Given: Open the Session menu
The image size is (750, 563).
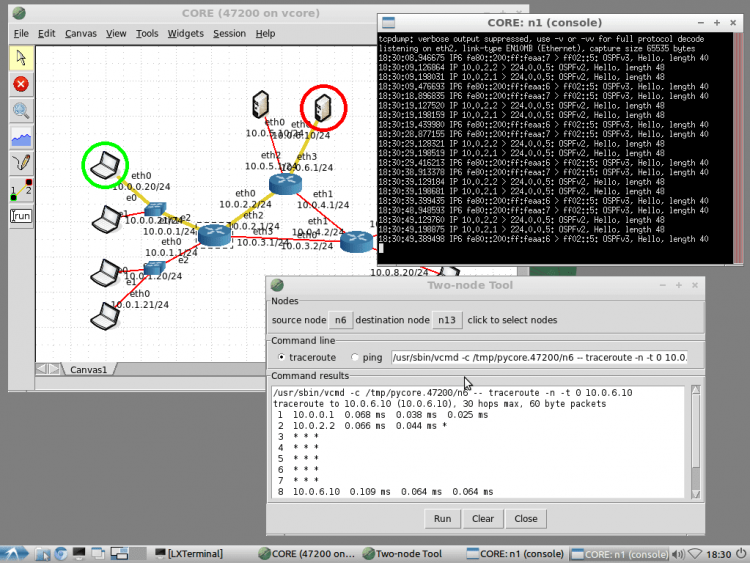Looking at the screenshot, I should pyautogui.click(x=229, y=33).
